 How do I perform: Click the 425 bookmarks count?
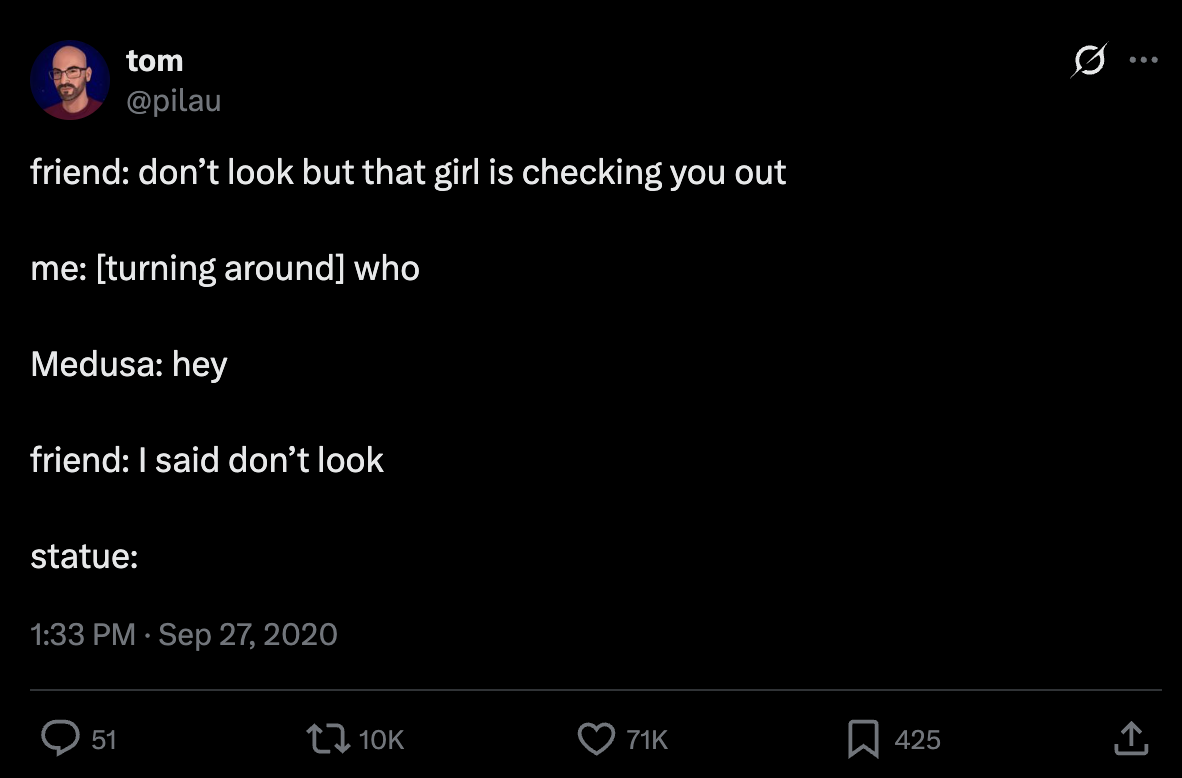pyautogui.click(x=917, y=740)
